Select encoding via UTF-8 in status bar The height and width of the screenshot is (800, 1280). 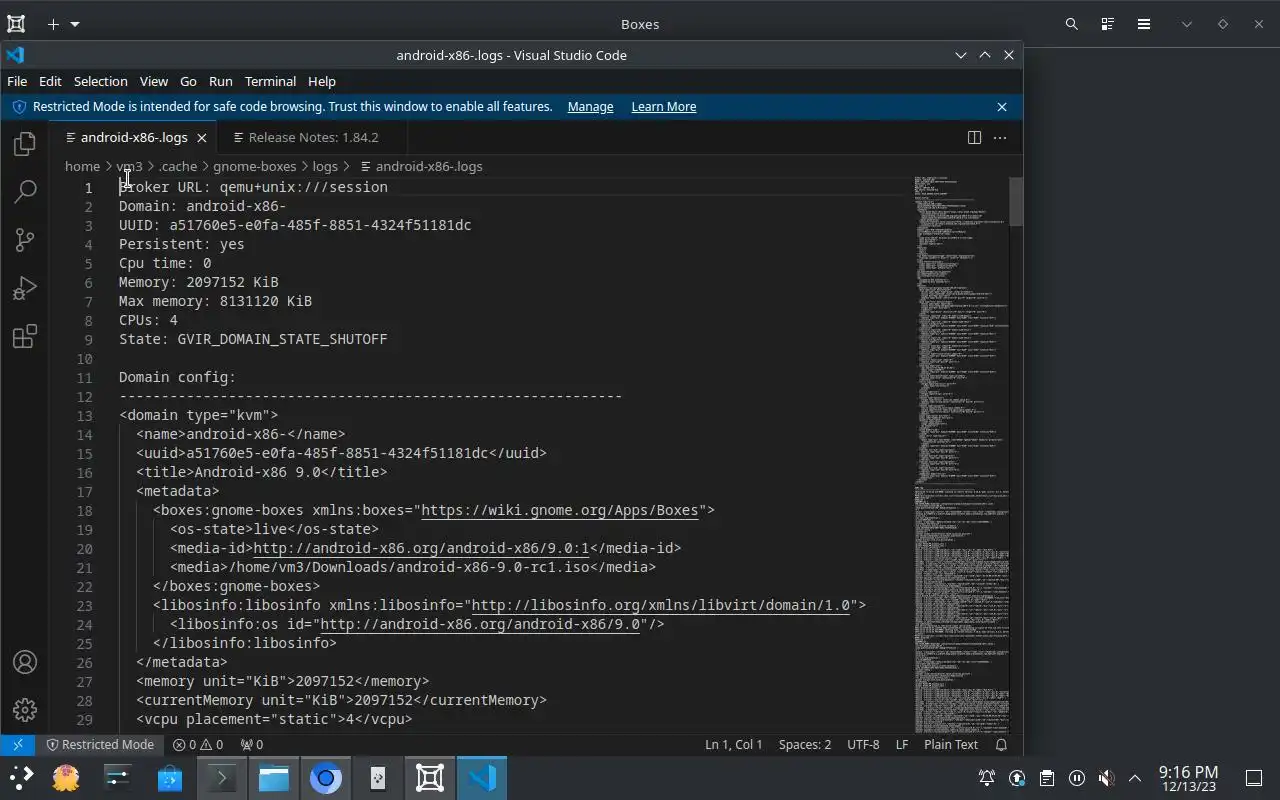863,744
